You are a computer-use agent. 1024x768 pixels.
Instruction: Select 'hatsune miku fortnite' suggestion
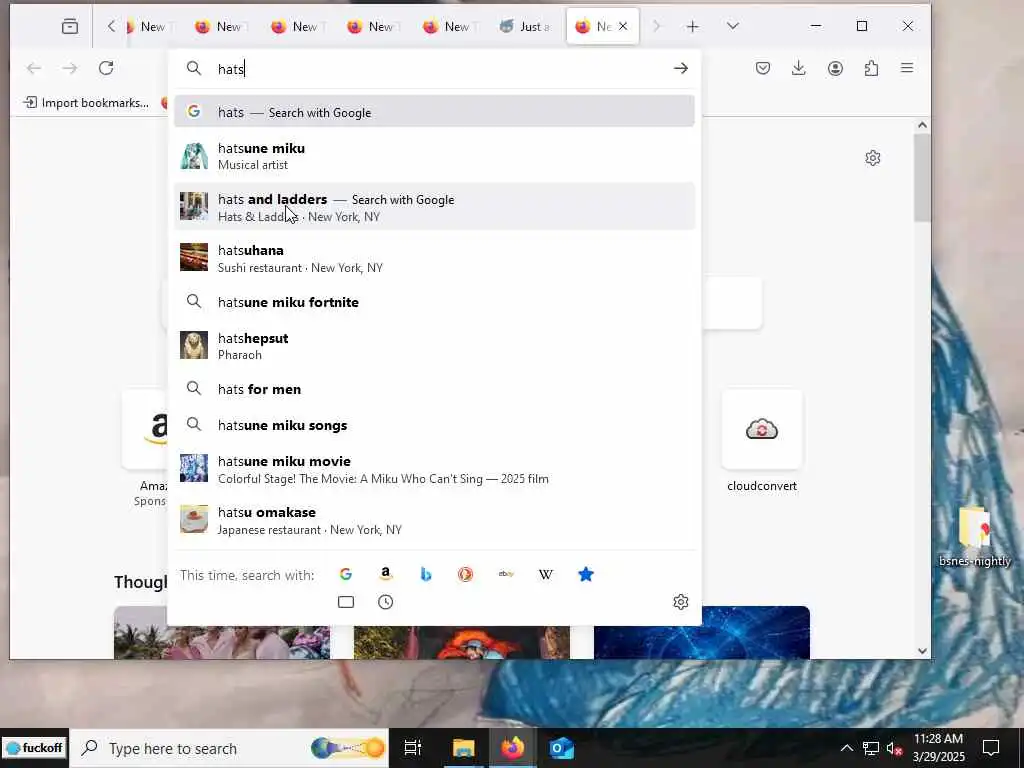point(434,302)
